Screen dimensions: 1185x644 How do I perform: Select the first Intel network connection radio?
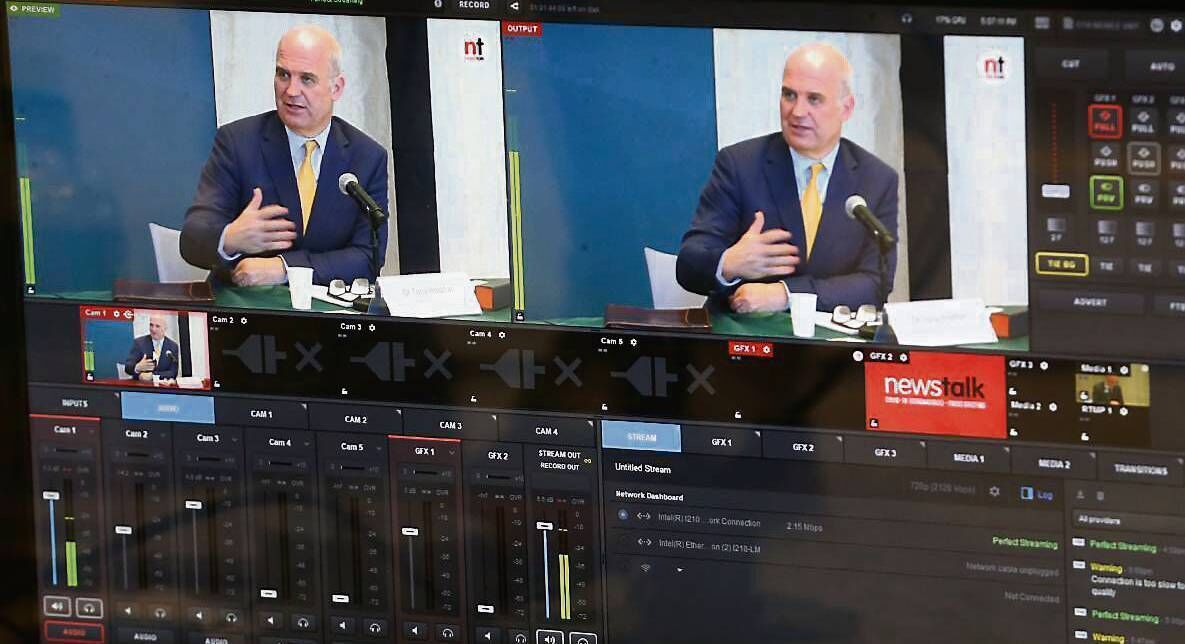tap(623, 515)
